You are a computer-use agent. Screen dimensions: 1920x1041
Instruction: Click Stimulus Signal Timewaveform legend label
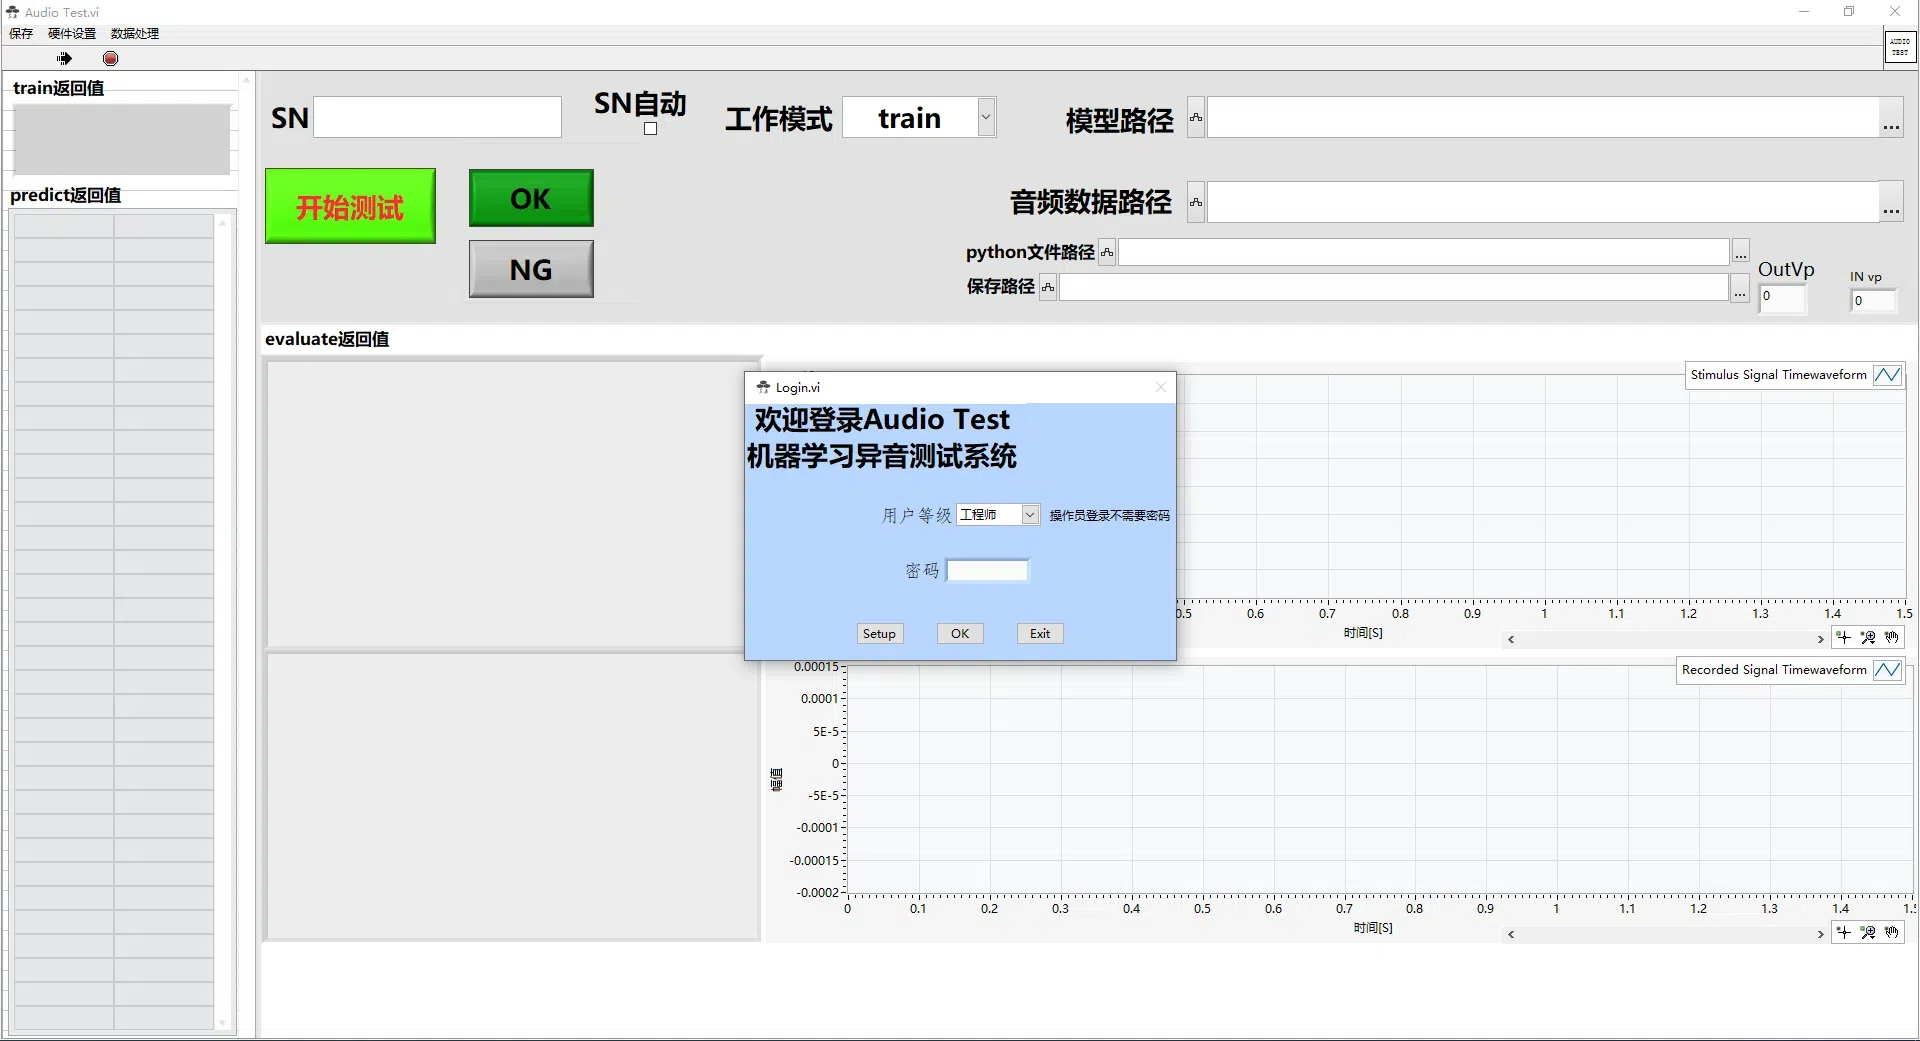[x=1778, y=375]
